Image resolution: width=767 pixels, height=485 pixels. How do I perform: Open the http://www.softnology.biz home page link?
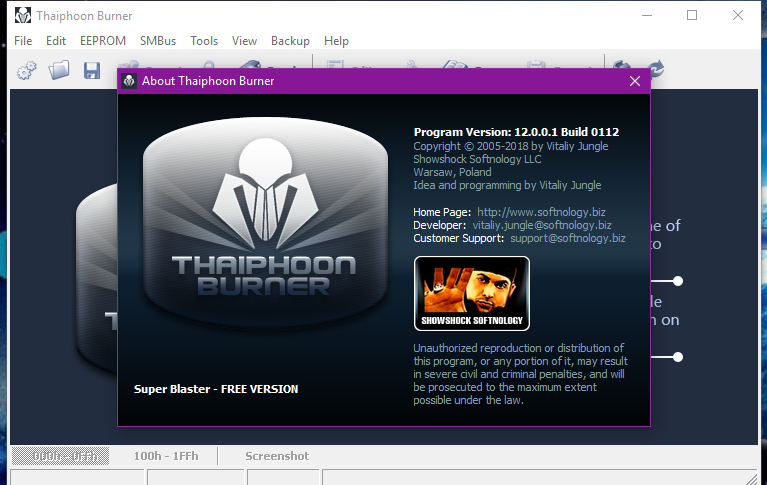pos(541,212)
